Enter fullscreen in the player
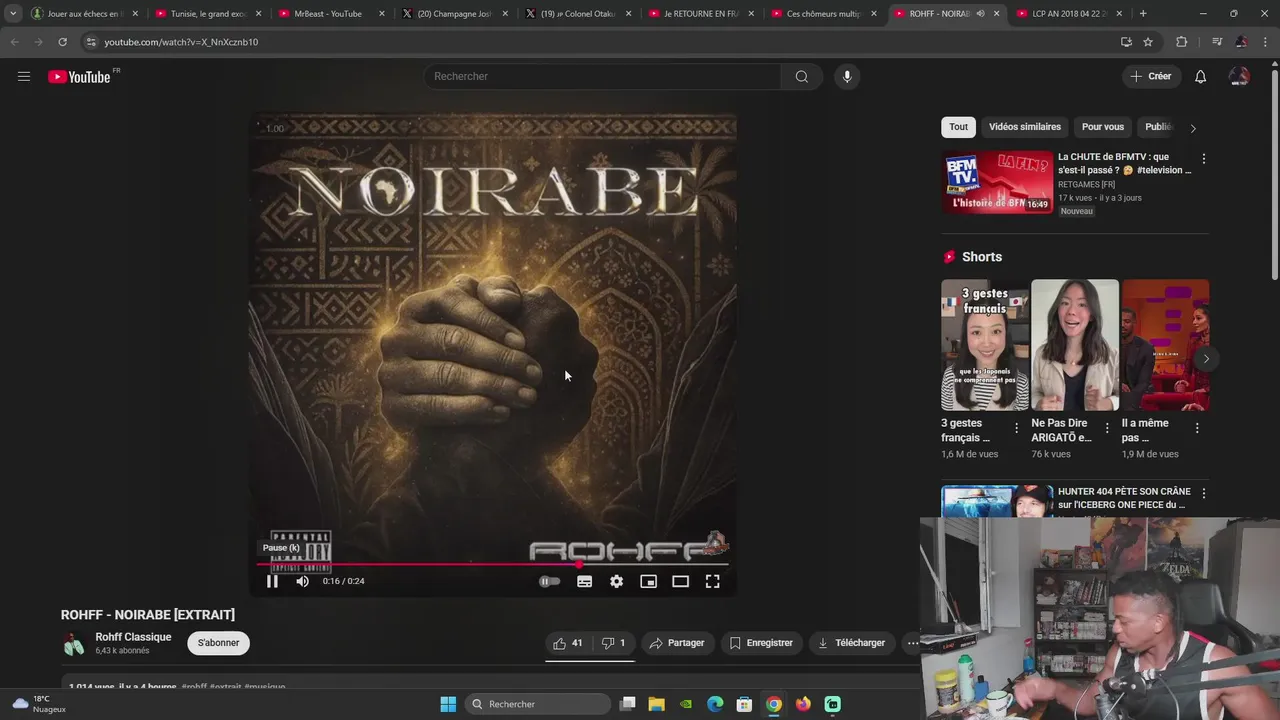 point(713,581)
